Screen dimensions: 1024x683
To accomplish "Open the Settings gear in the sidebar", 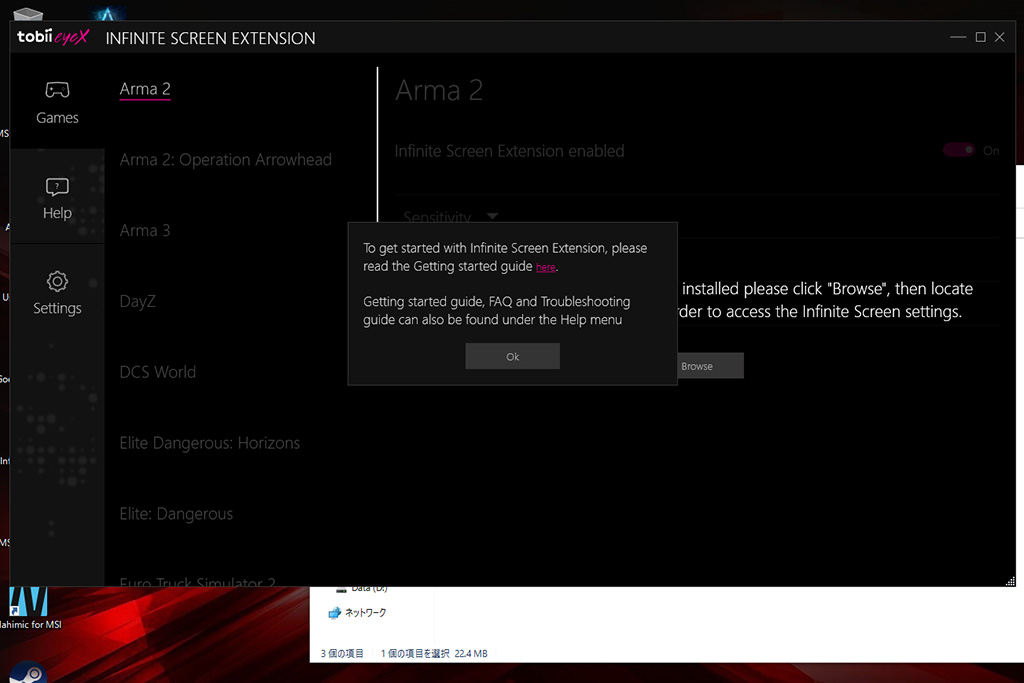I will 57,293.
